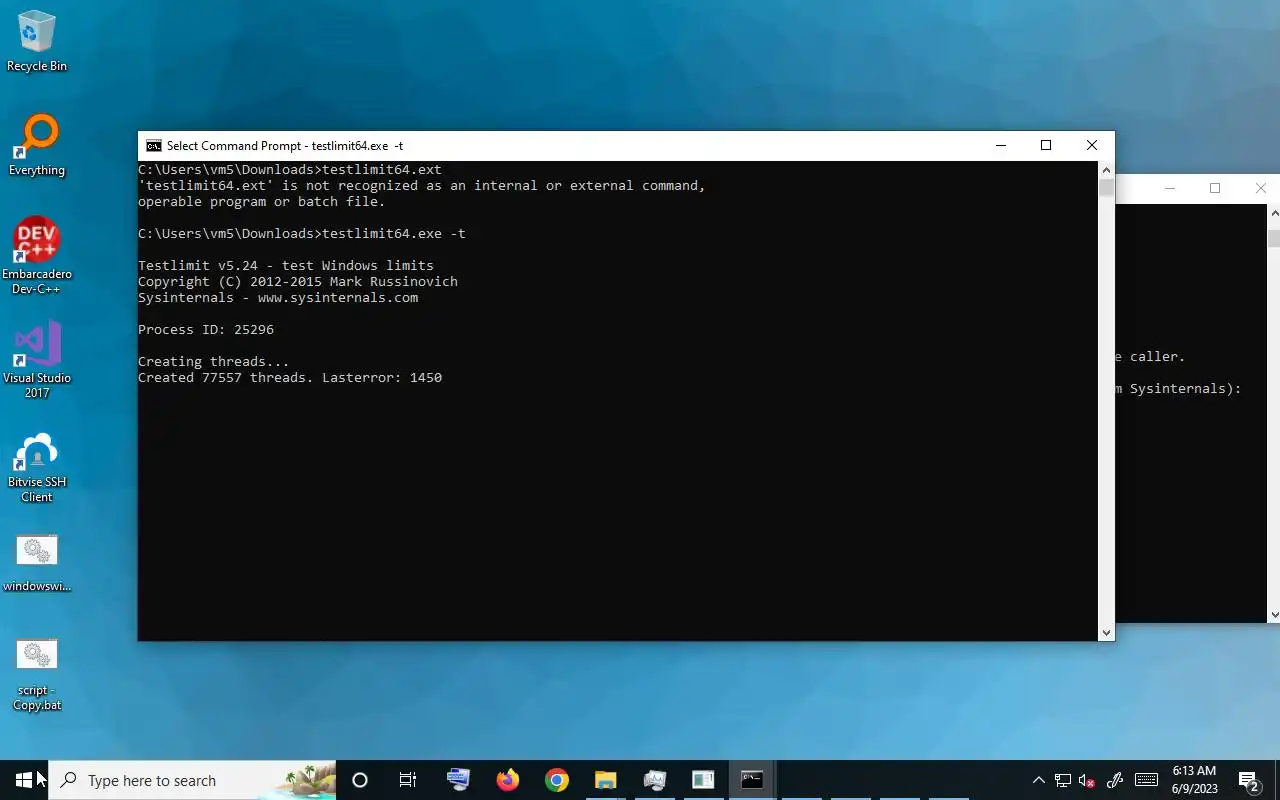The width and height of the screenshot is (1280, 800).
Task: Click the 'is not recognized as an internal' error line
Action: click(x=422, y=186)
